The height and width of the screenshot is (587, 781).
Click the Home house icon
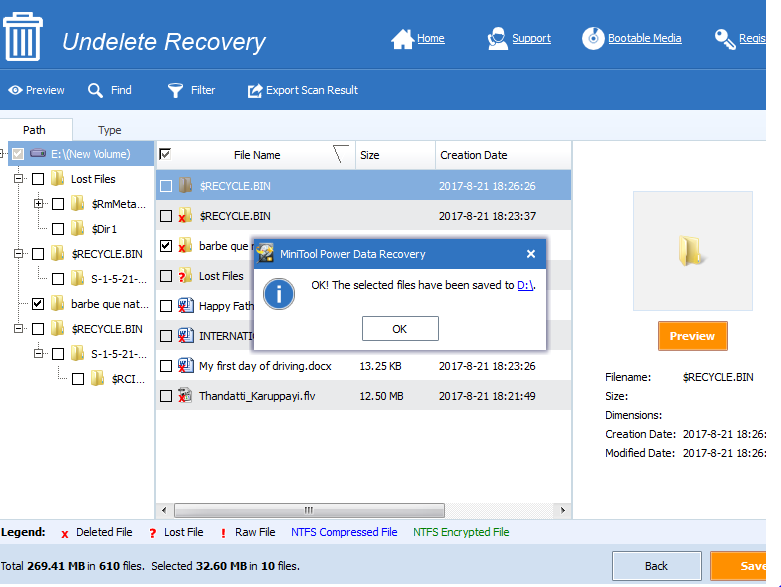402,39
